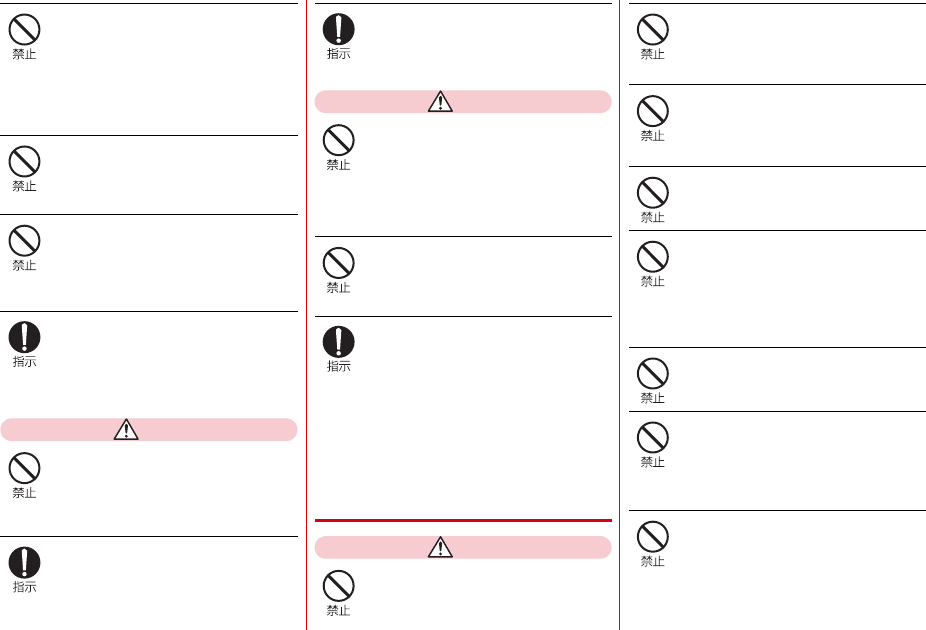Viewport: 926px width, 630px height.
Task: Click warning triangle in upper middle pink banner
Action: tap(440, 102)
